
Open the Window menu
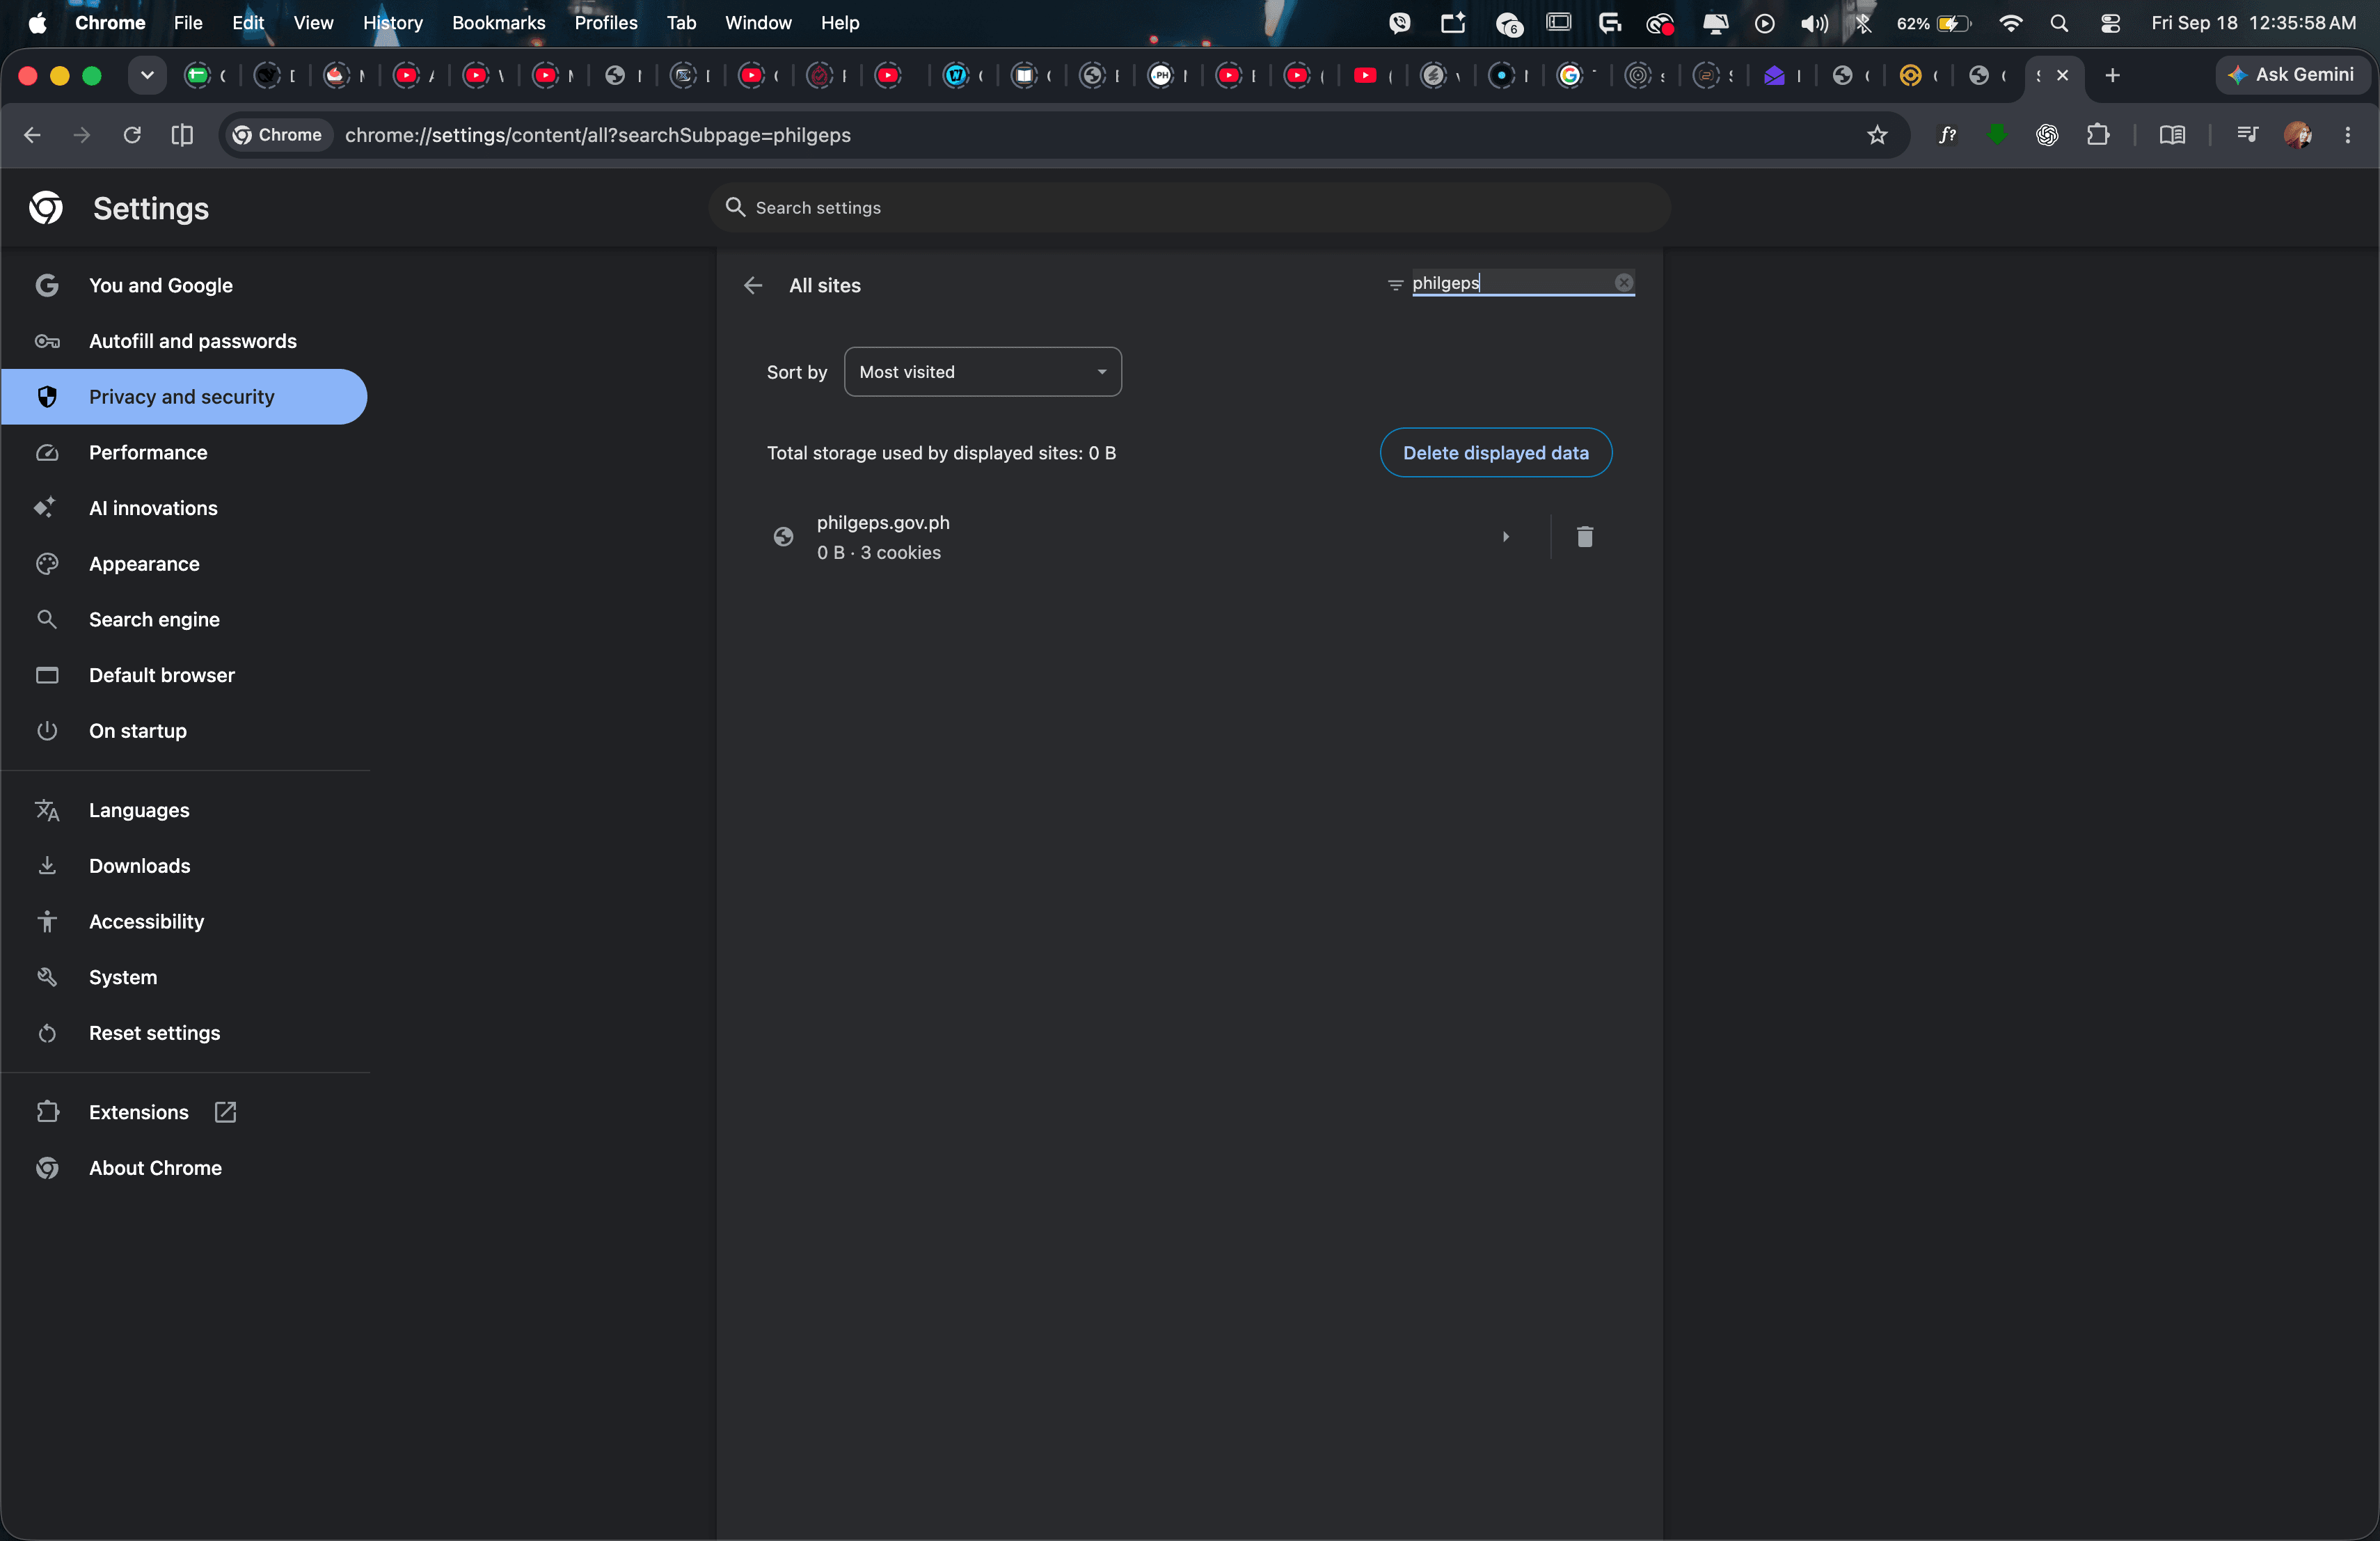click(758, 22)
